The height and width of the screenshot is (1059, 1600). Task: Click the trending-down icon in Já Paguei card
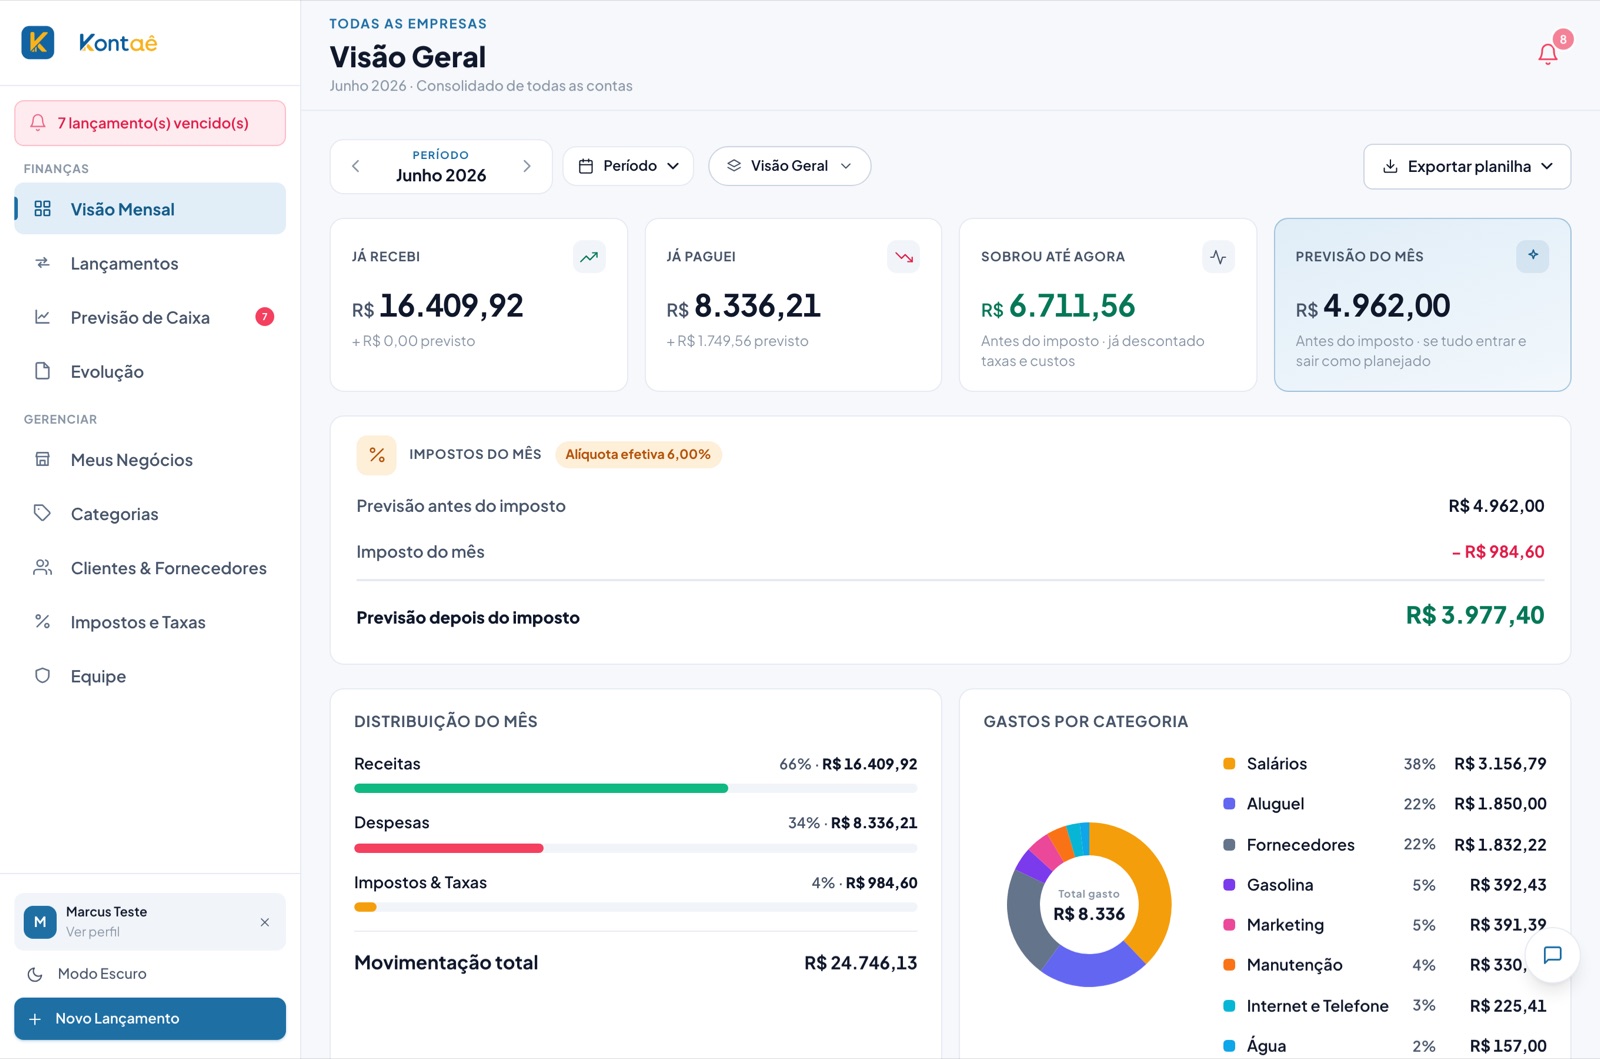pos(904,257)
